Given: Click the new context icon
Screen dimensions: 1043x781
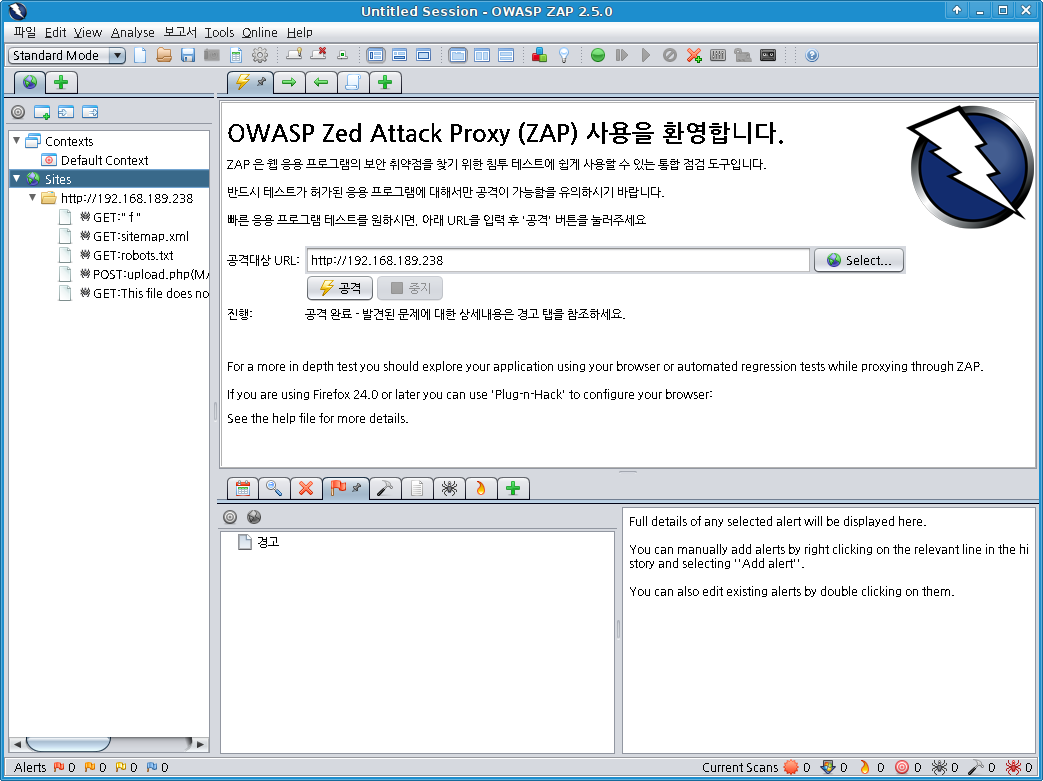Looking at the screenshot, I should pos(42,112).
